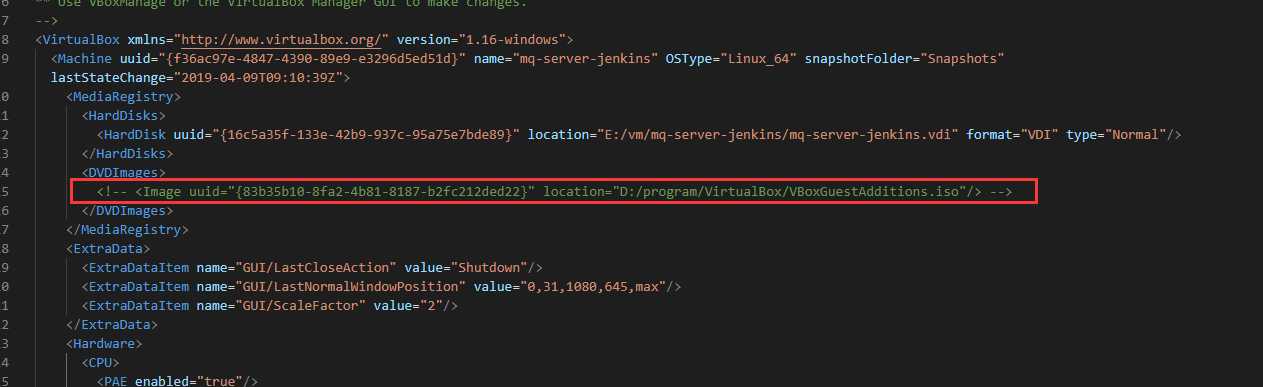The image size is (1263, 387).
Task: Click the snapshotFolder value "Snapshots"
Action: (961, 59)
